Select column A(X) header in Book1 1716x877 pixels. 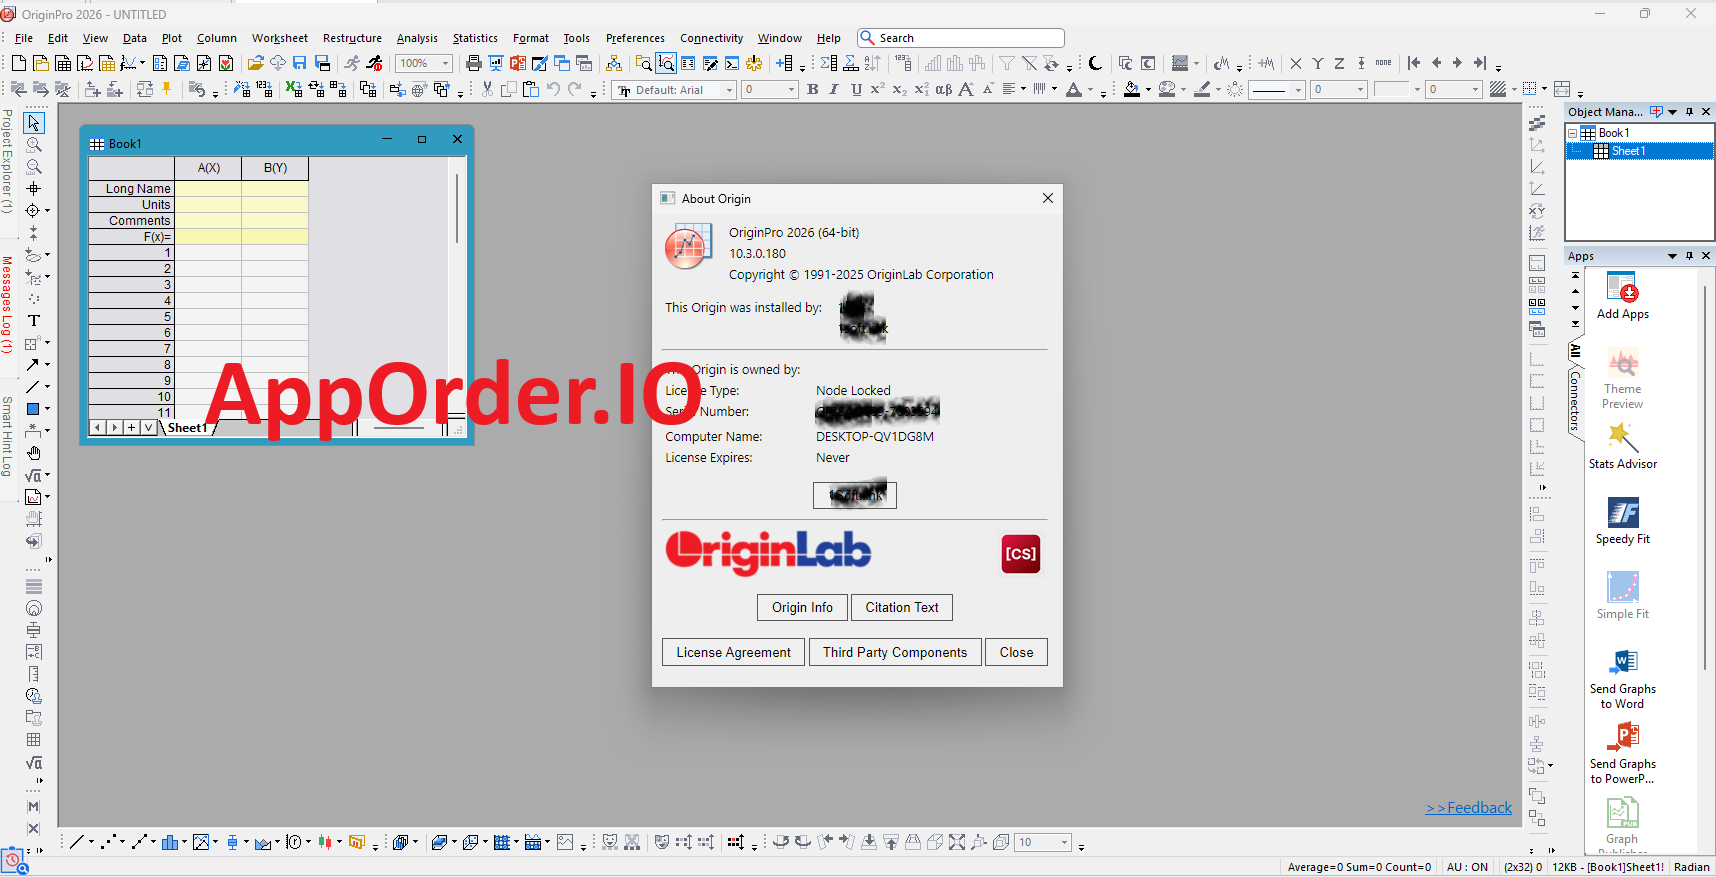pos(208,167)
